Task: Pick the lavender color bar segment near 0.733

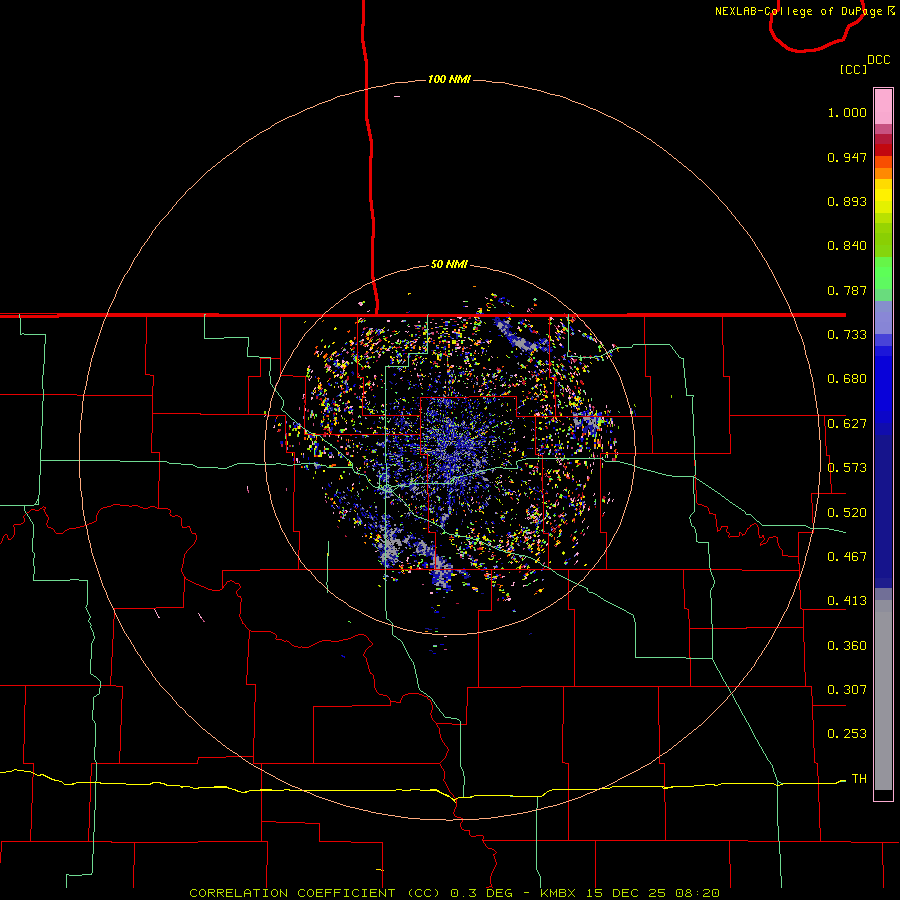Action: tap(883, 318)
